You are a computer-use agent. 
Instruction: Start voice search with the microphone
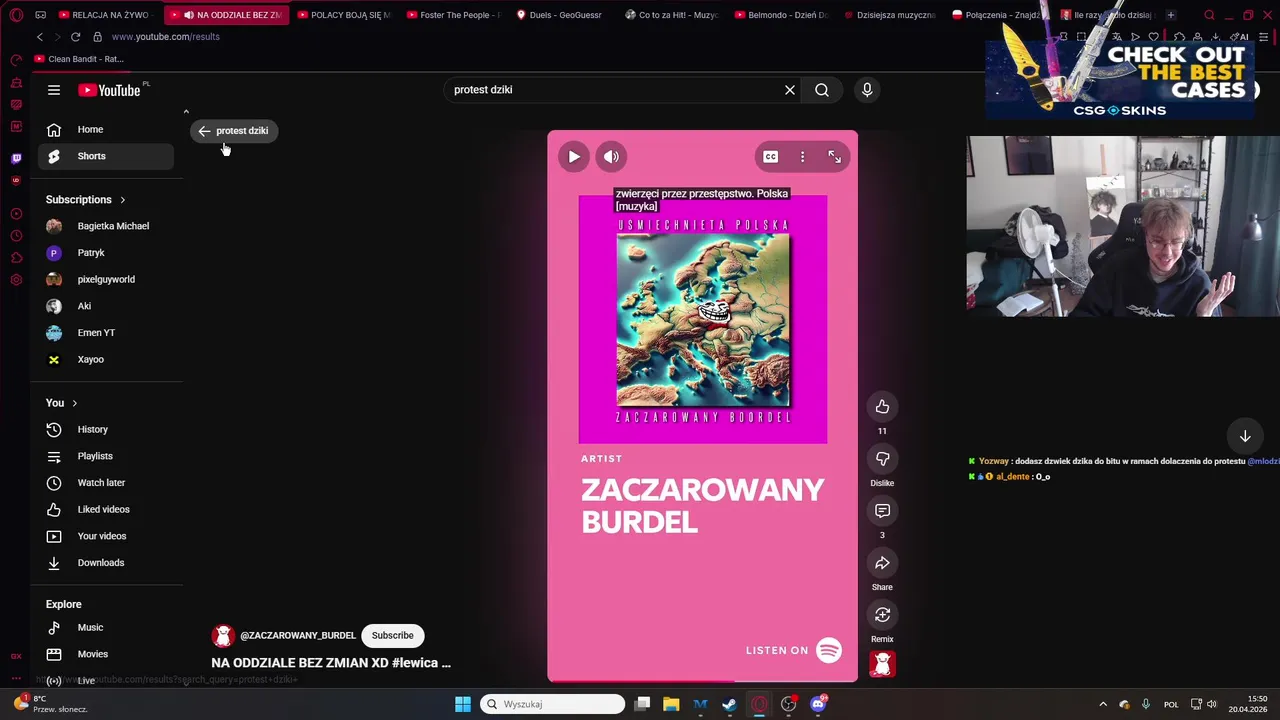click(867, 90)
